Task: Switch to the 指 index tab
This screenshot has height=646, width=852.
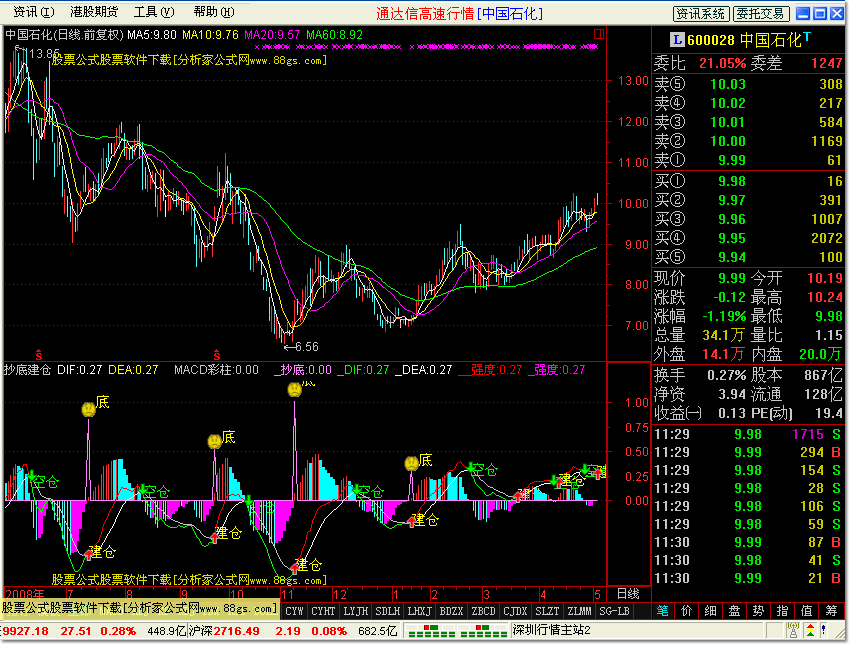Action: [782, 611]
